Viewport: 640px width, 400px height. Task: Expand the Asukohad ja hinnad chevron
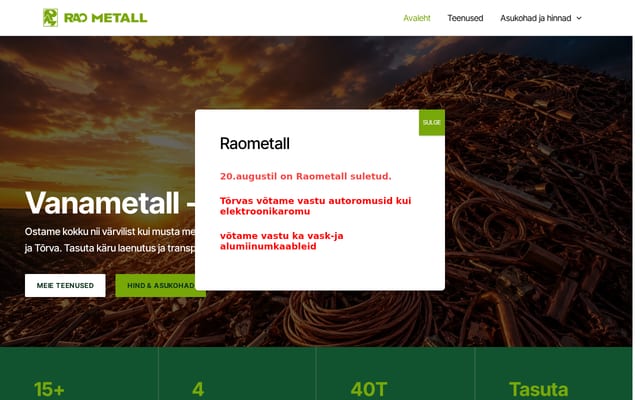point(579,18)
